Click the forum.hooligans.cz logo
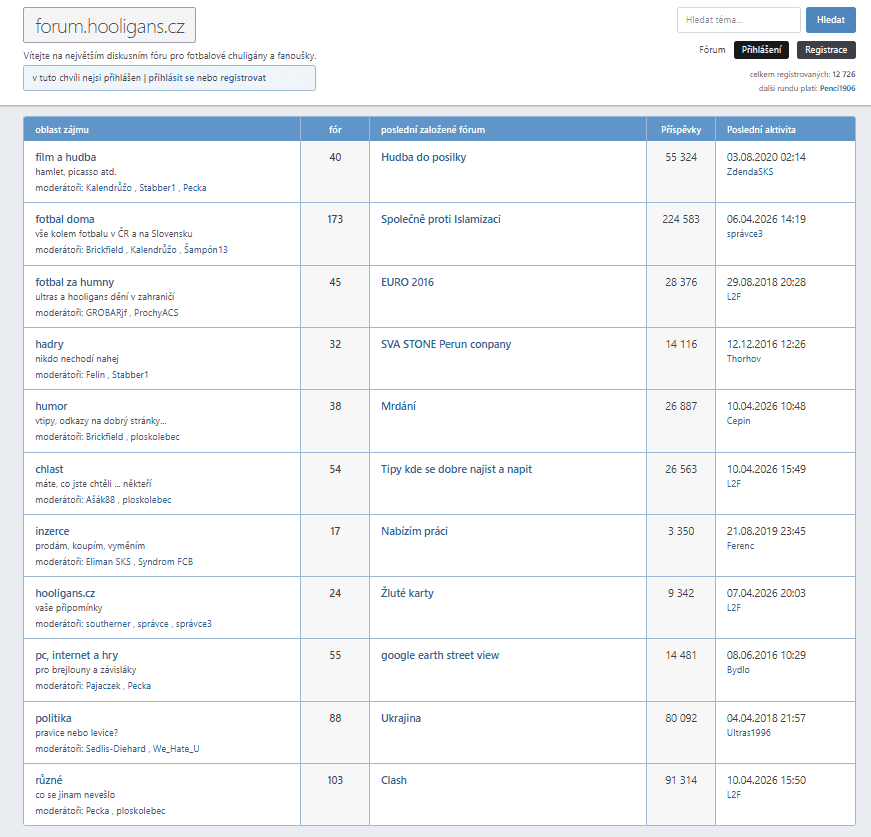871x837 pixels. tap(109, 25)
